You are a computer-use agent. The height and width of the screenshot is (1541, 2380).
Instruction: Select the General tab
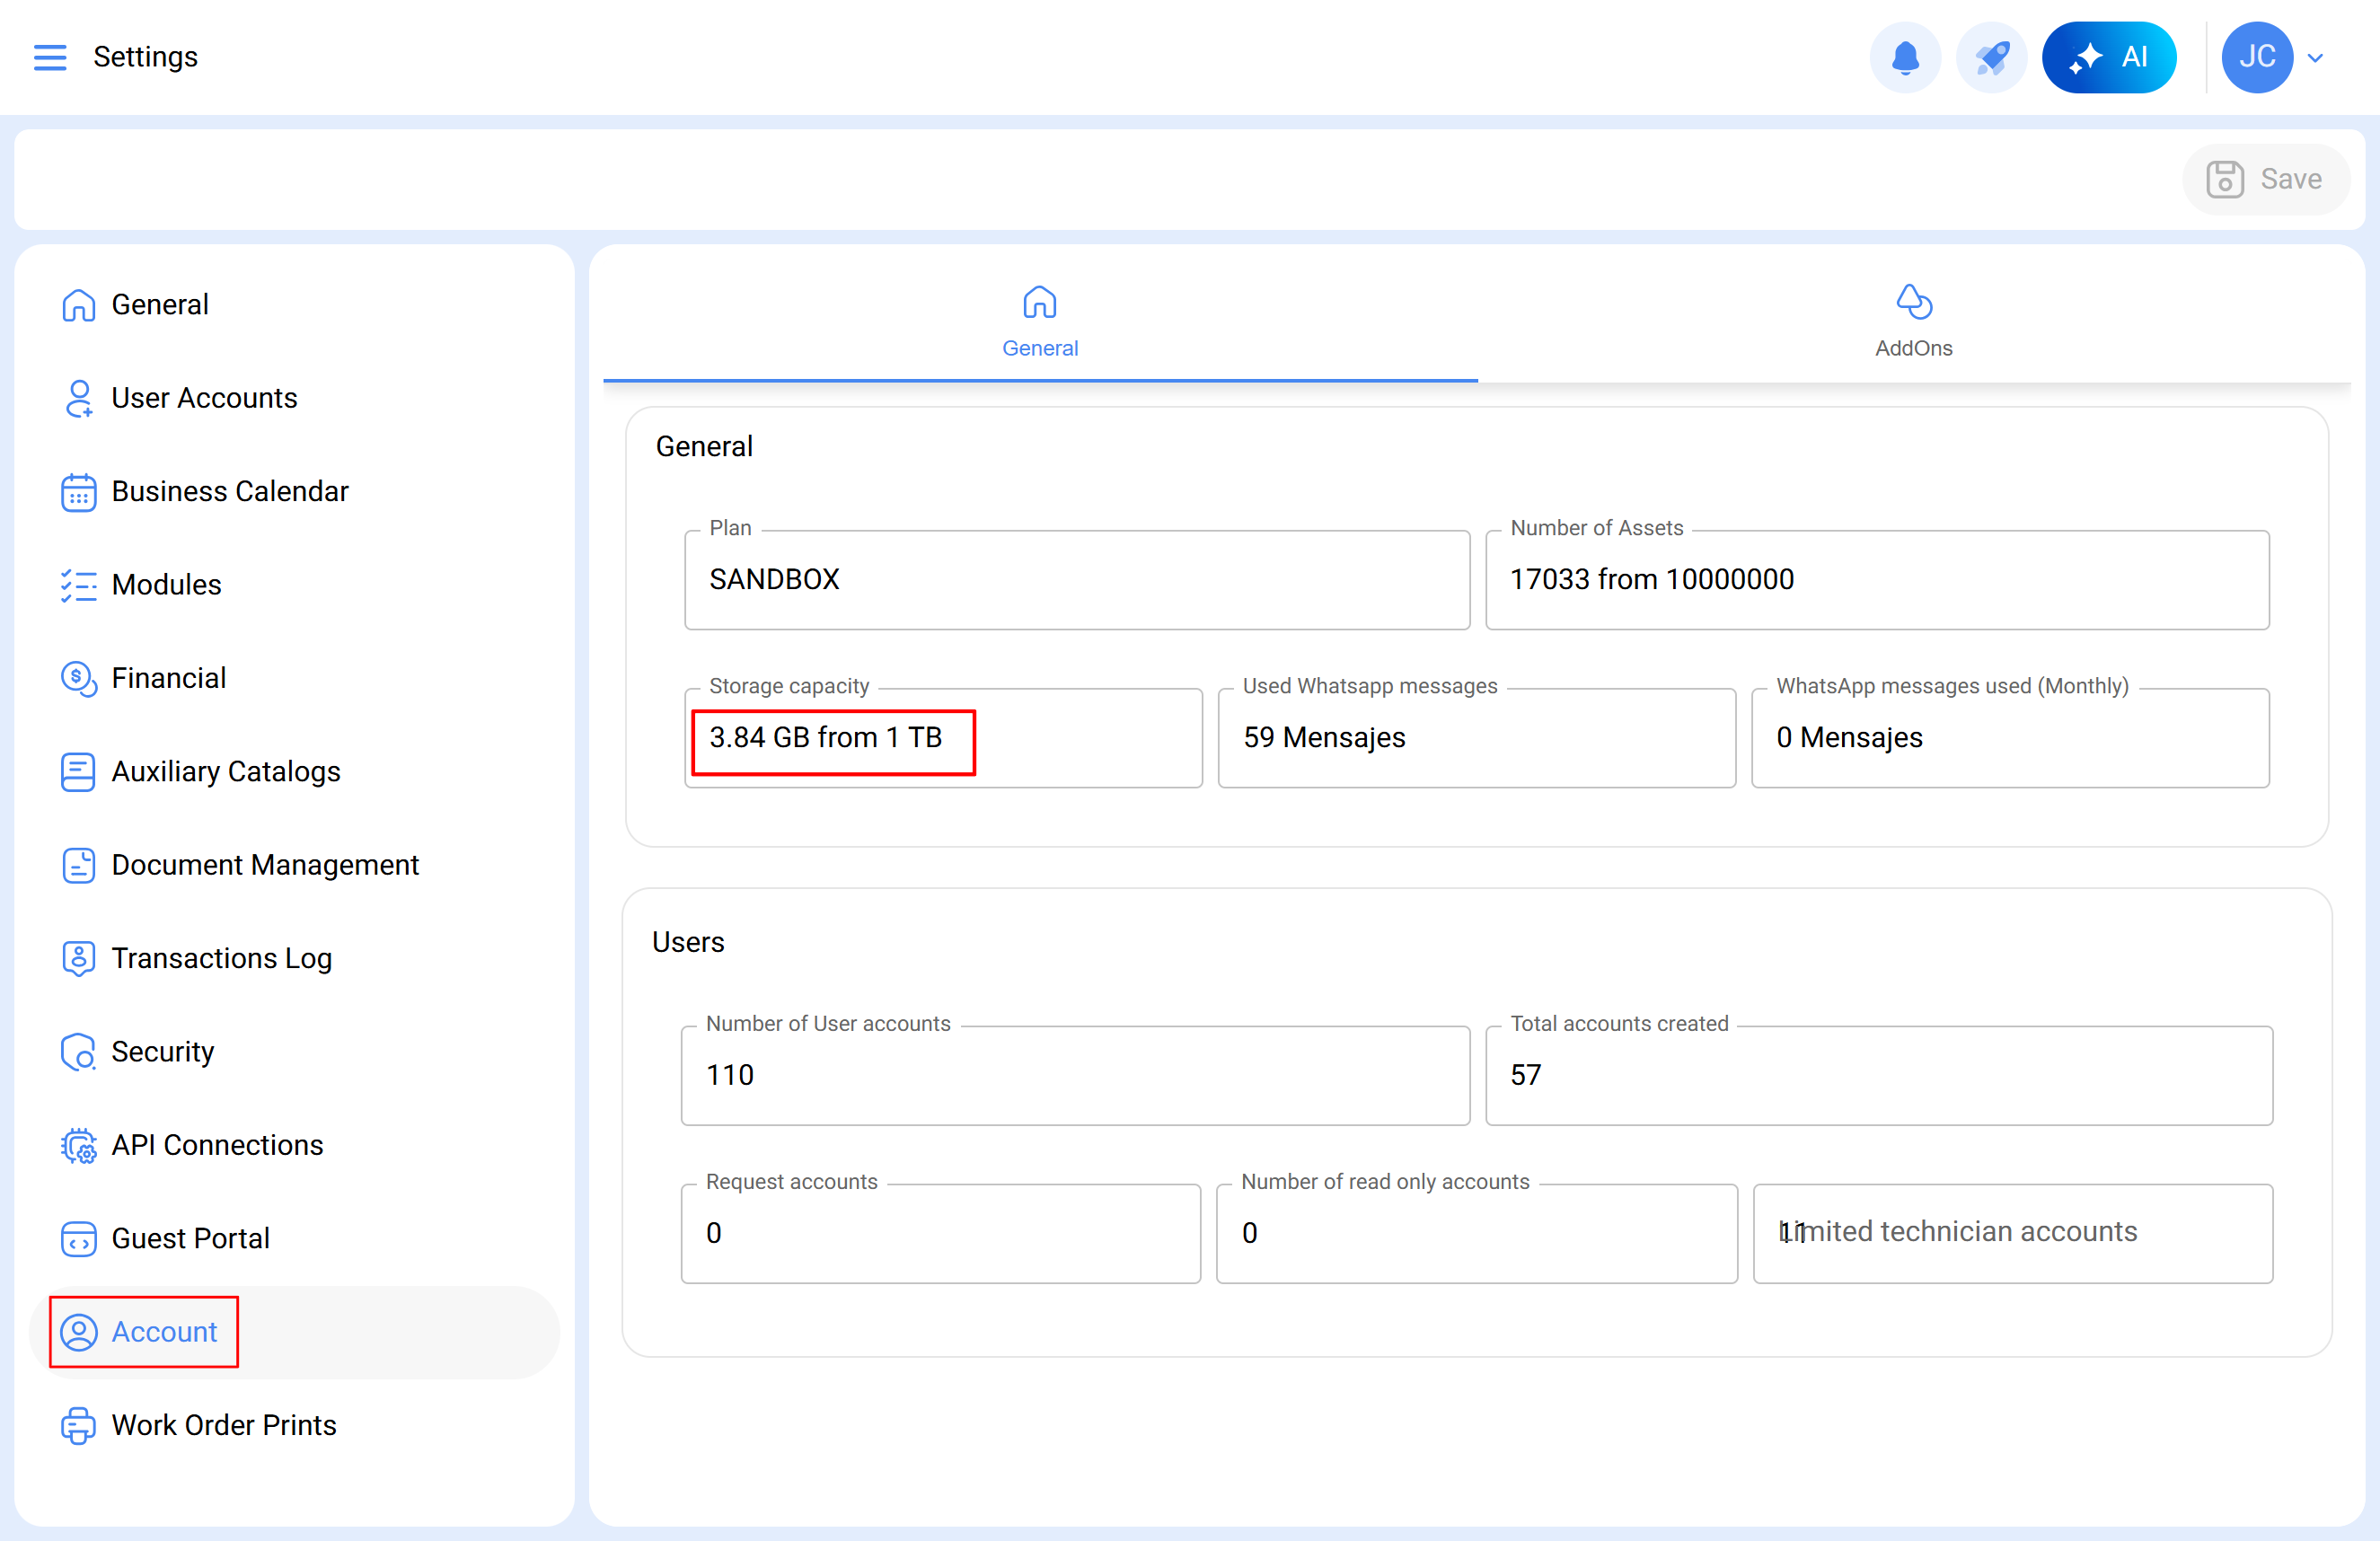[x=1039, y=321]
